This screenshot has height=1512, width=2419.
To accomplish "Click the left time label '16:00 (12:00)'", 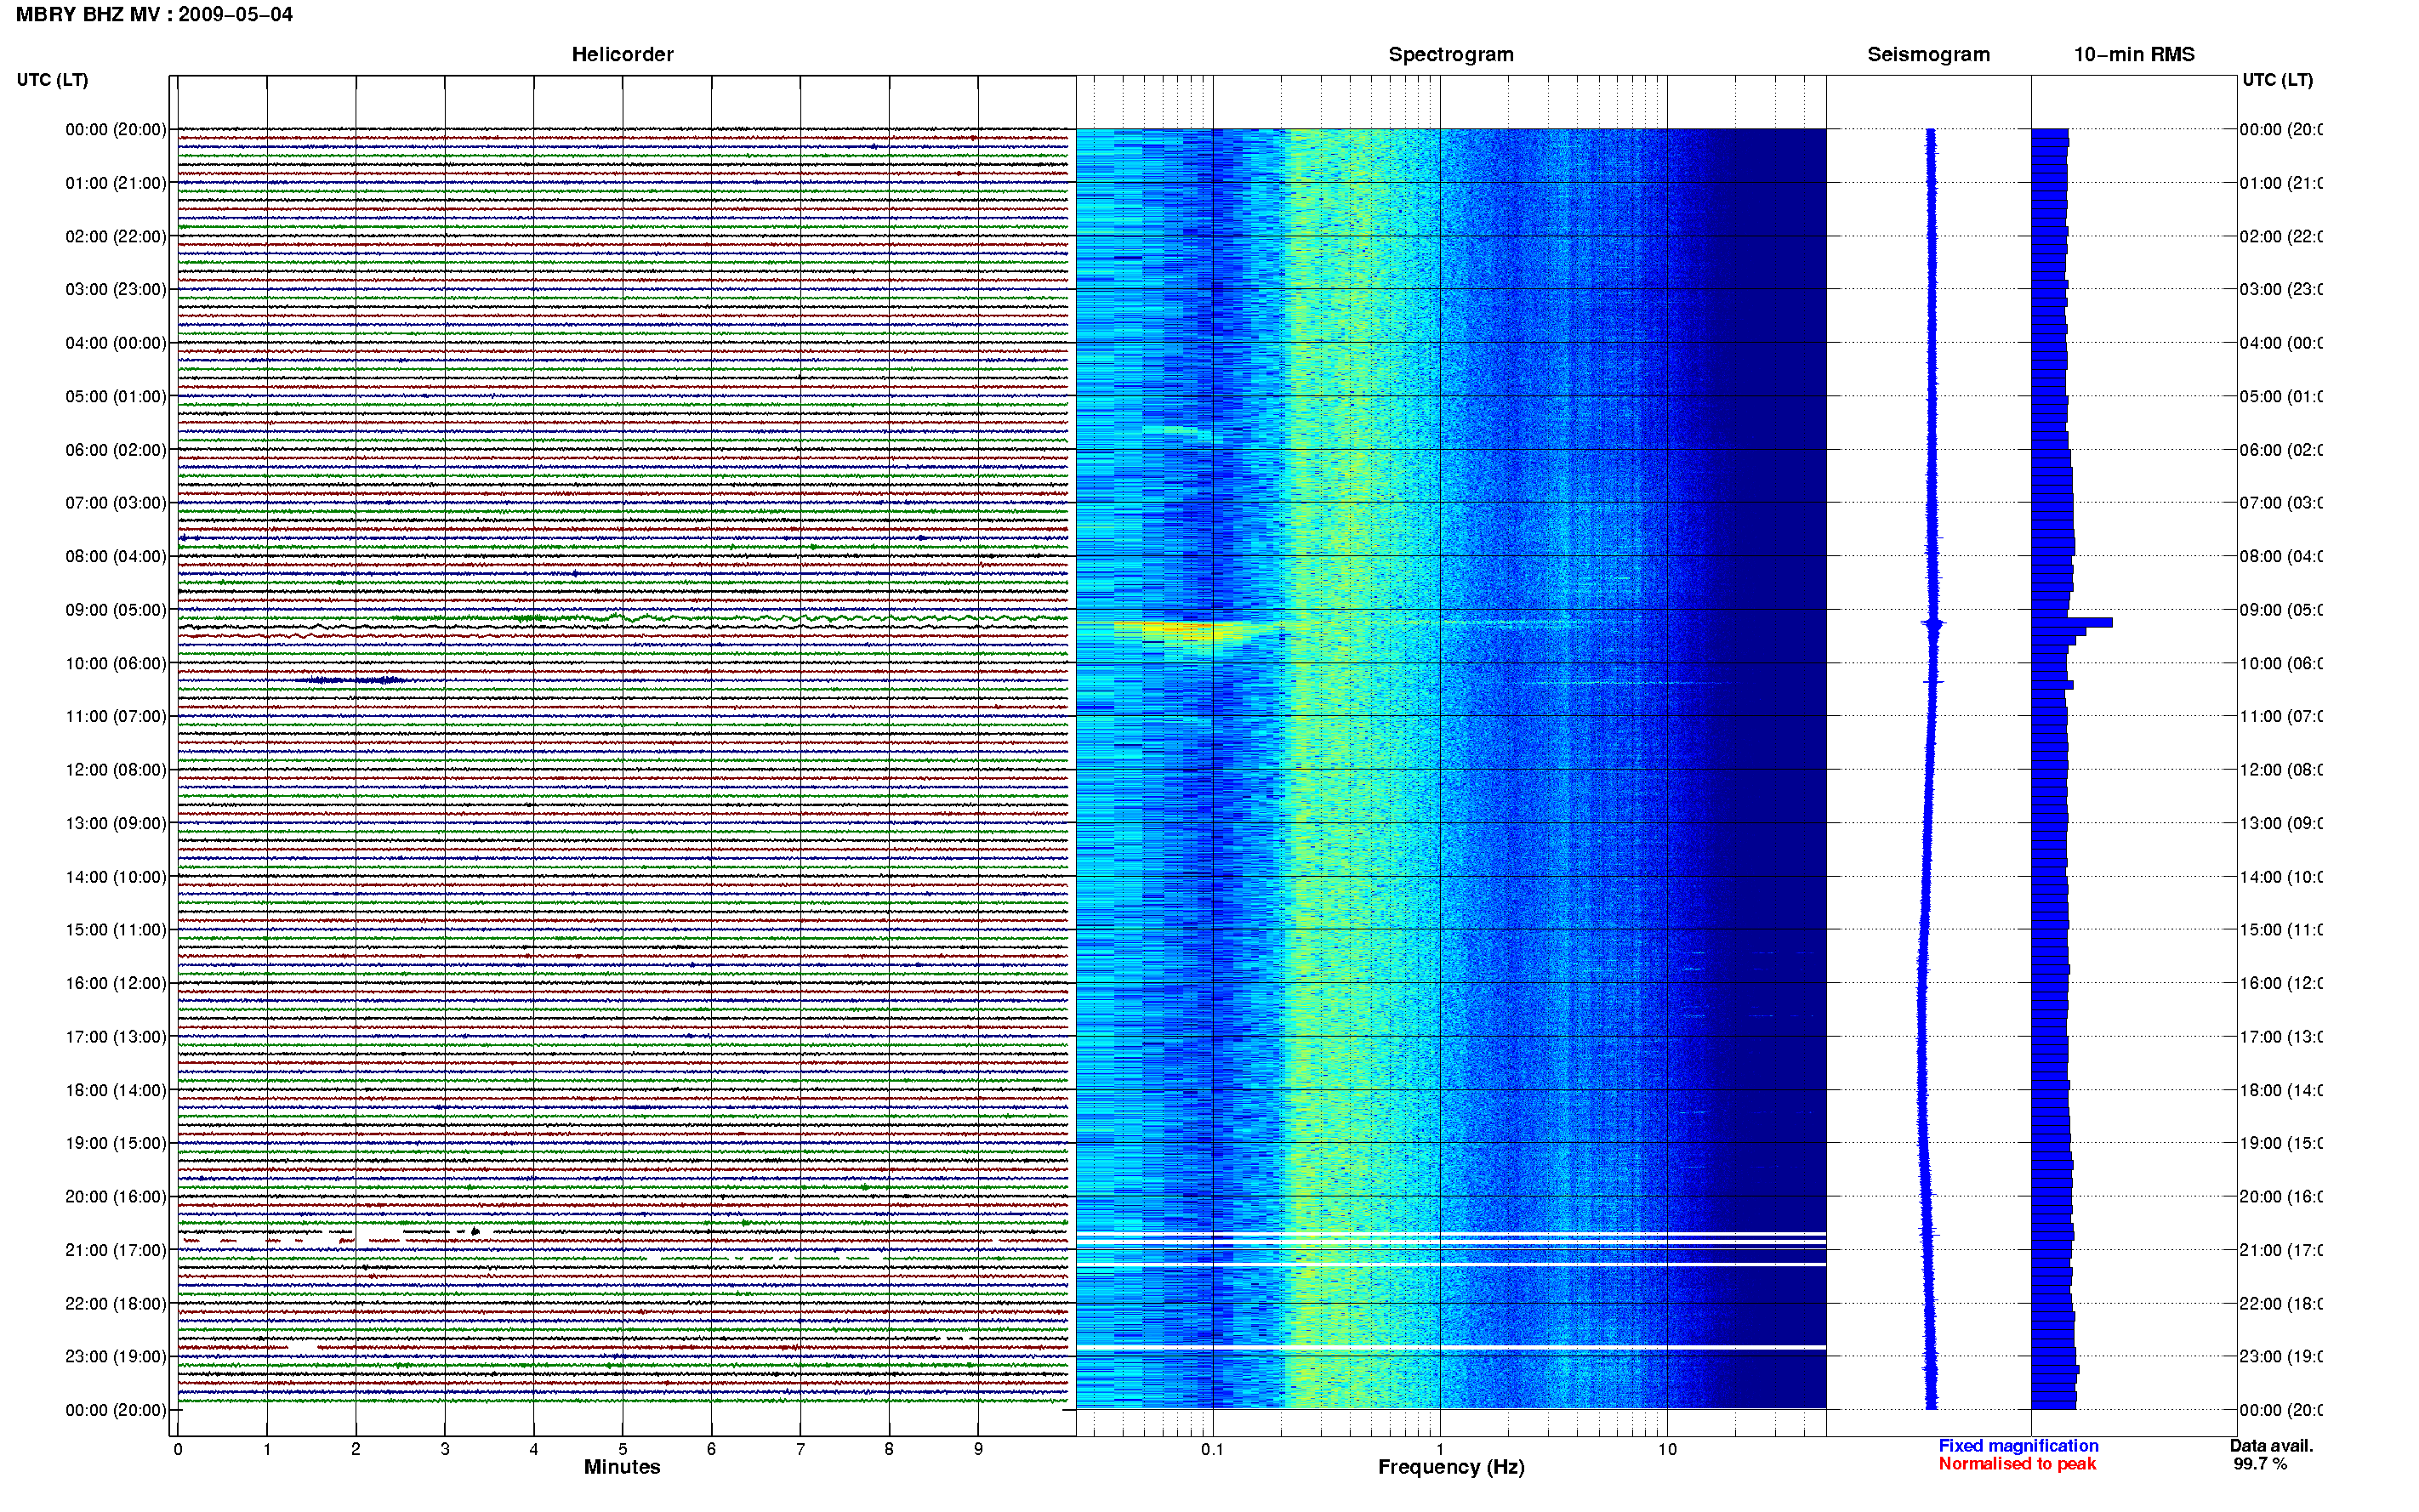I will click(116, 983).
